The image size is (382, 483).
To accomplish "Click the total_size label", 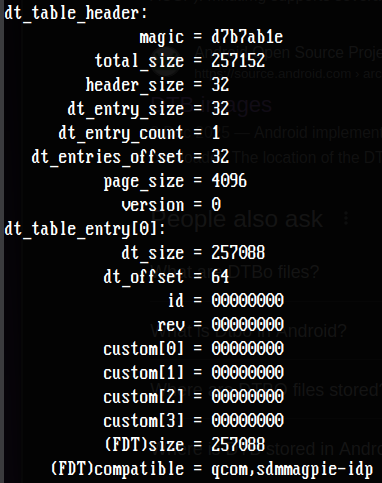I will pos(139,62).
